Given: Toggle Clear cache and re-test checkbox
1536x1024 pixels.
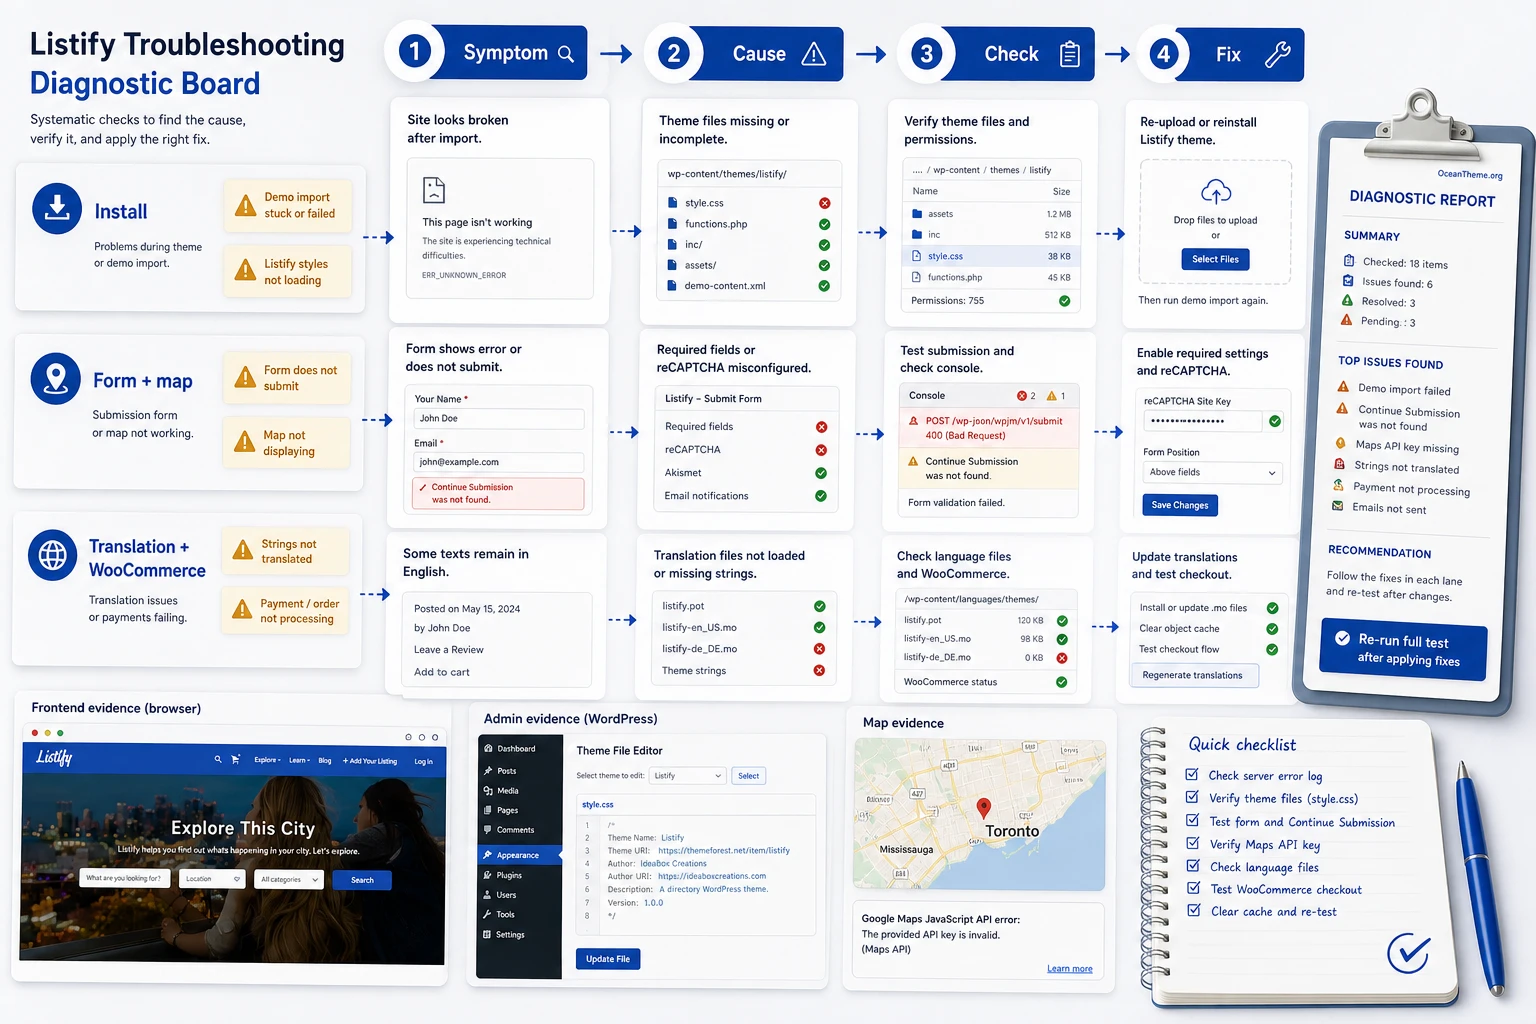Looking at the screenshot, I should tap(1193, 910).
